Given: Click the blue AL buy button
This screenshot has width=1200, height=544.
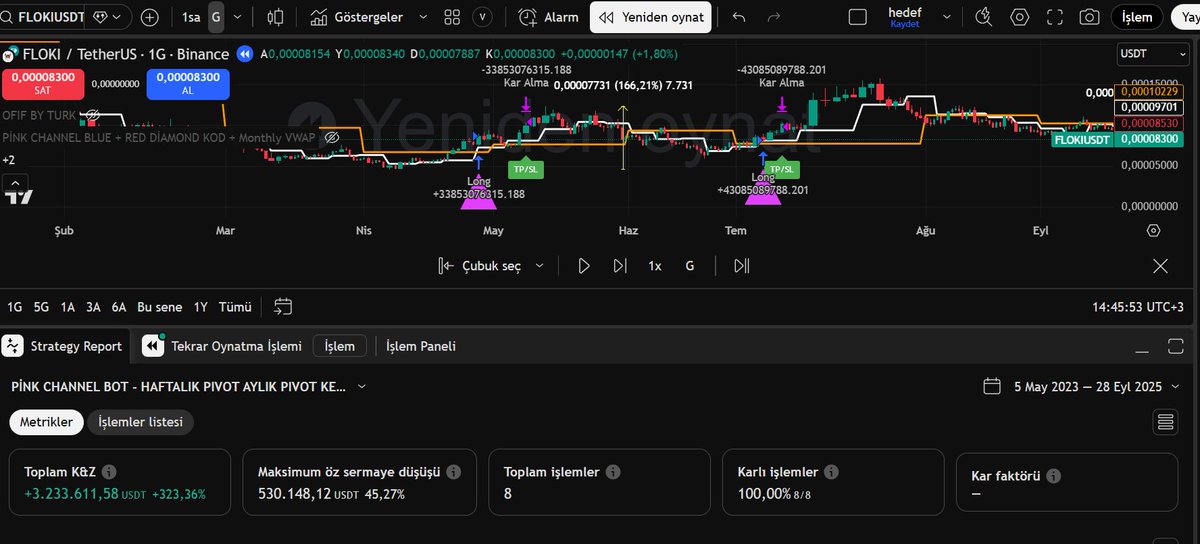Looking at the screenshot, I should pyautogui.click(x=188, y=83).
